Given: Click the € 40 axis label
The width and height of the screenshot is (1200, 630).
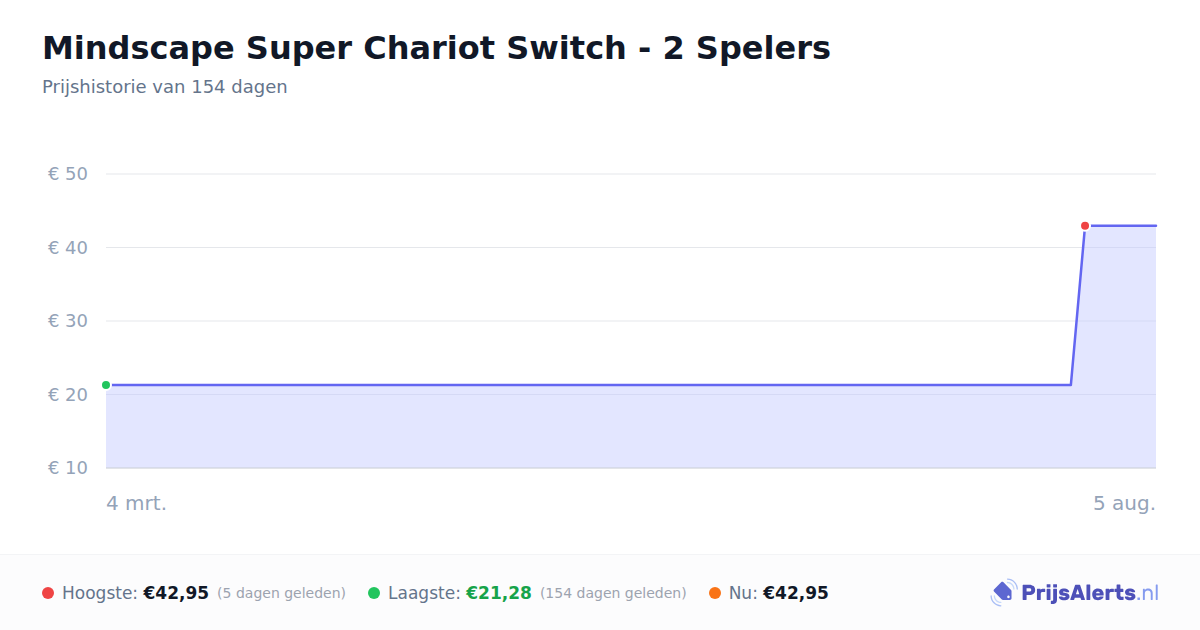Looking at the screenshot, I should (x=68, y=247).
